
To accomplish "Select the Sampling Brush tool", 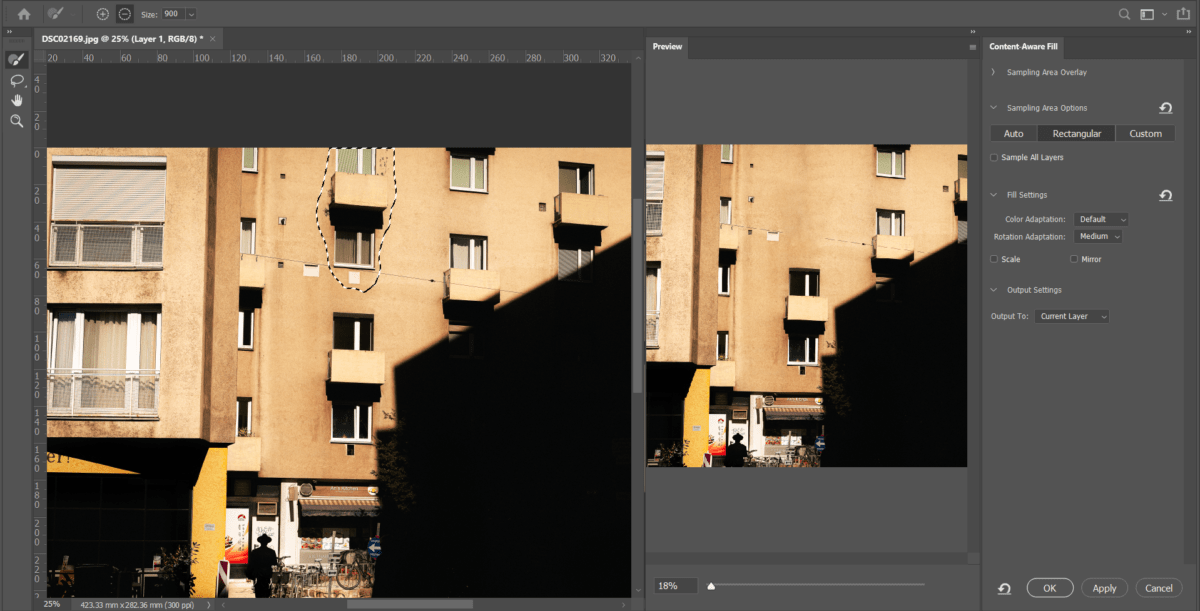I will 16,58.
